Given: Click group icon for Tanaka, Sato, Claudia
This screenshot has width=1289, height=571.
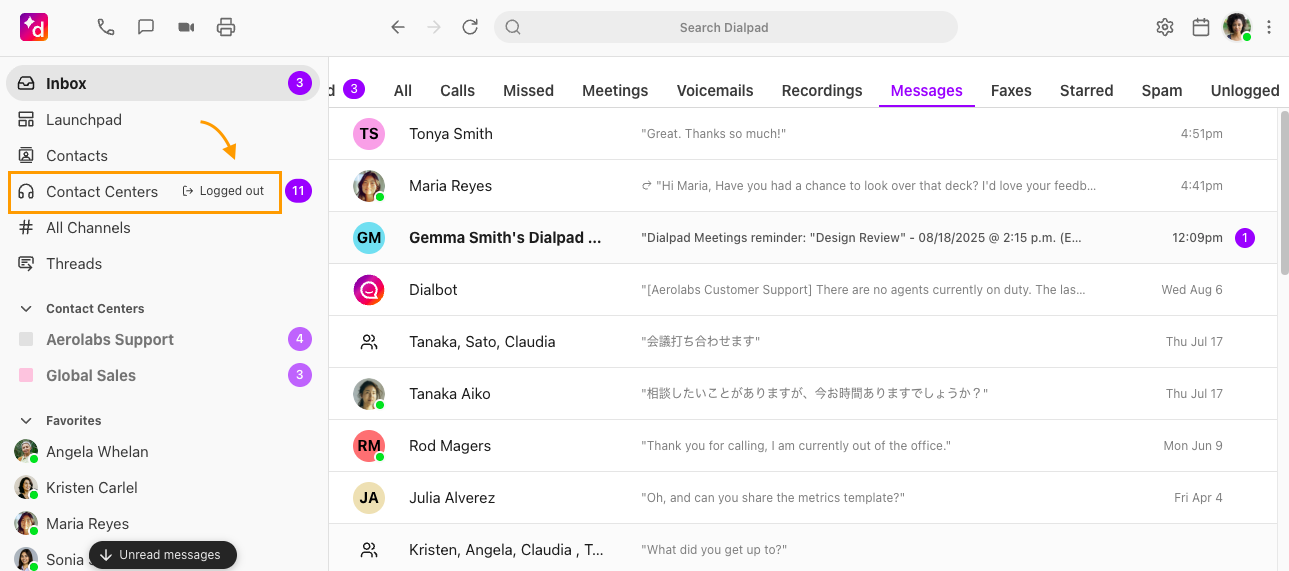Looking at the screenshot, I should [x=369, y=342].
